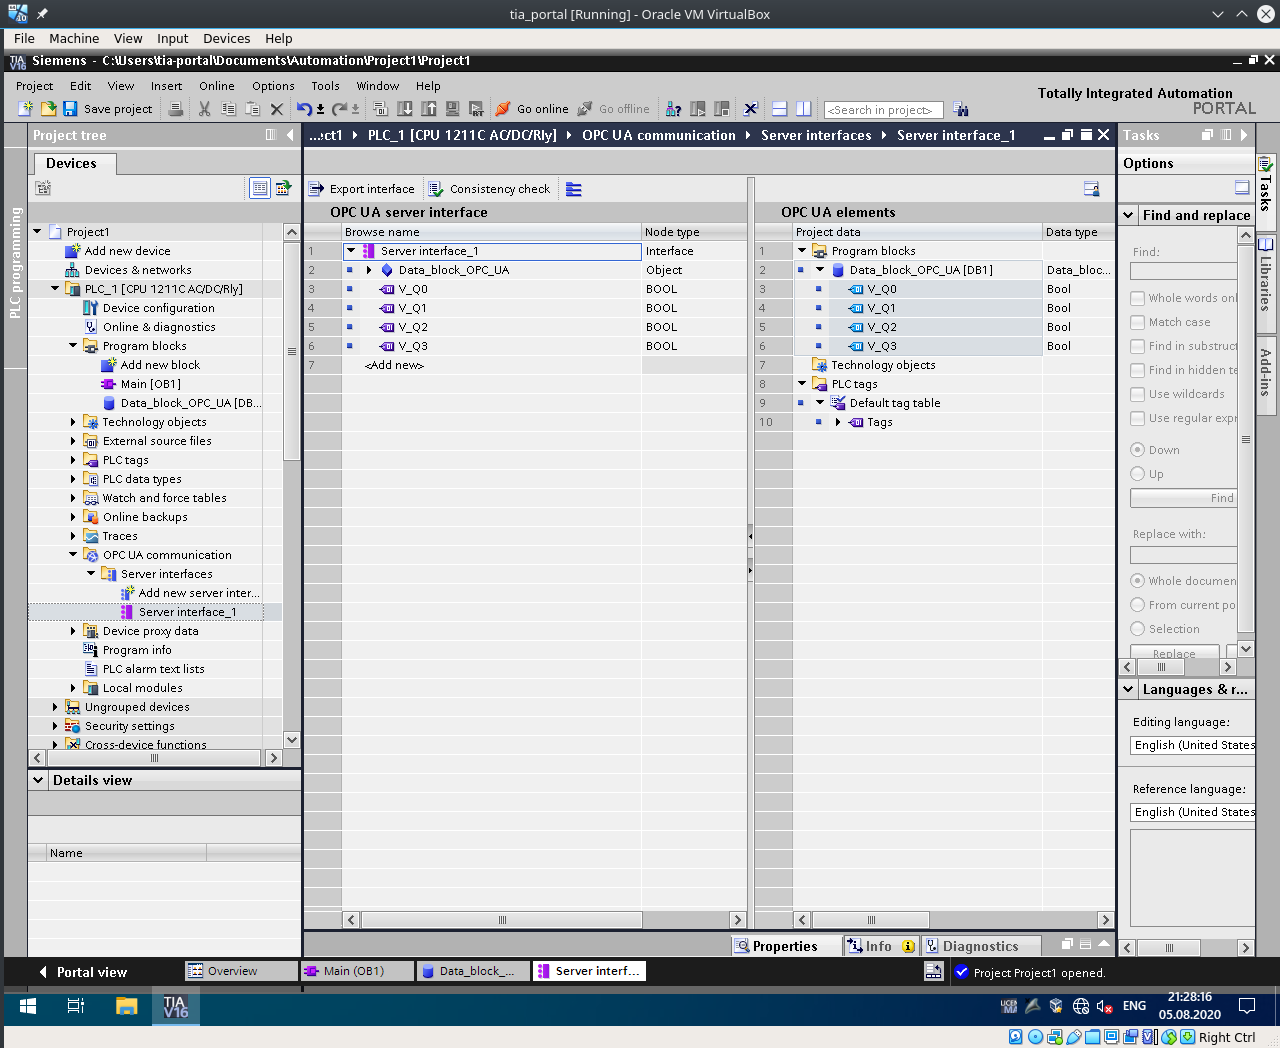Click the Accessible devices icon
This screenshot has width=1280, height=1048.
[x=674, y=109]
